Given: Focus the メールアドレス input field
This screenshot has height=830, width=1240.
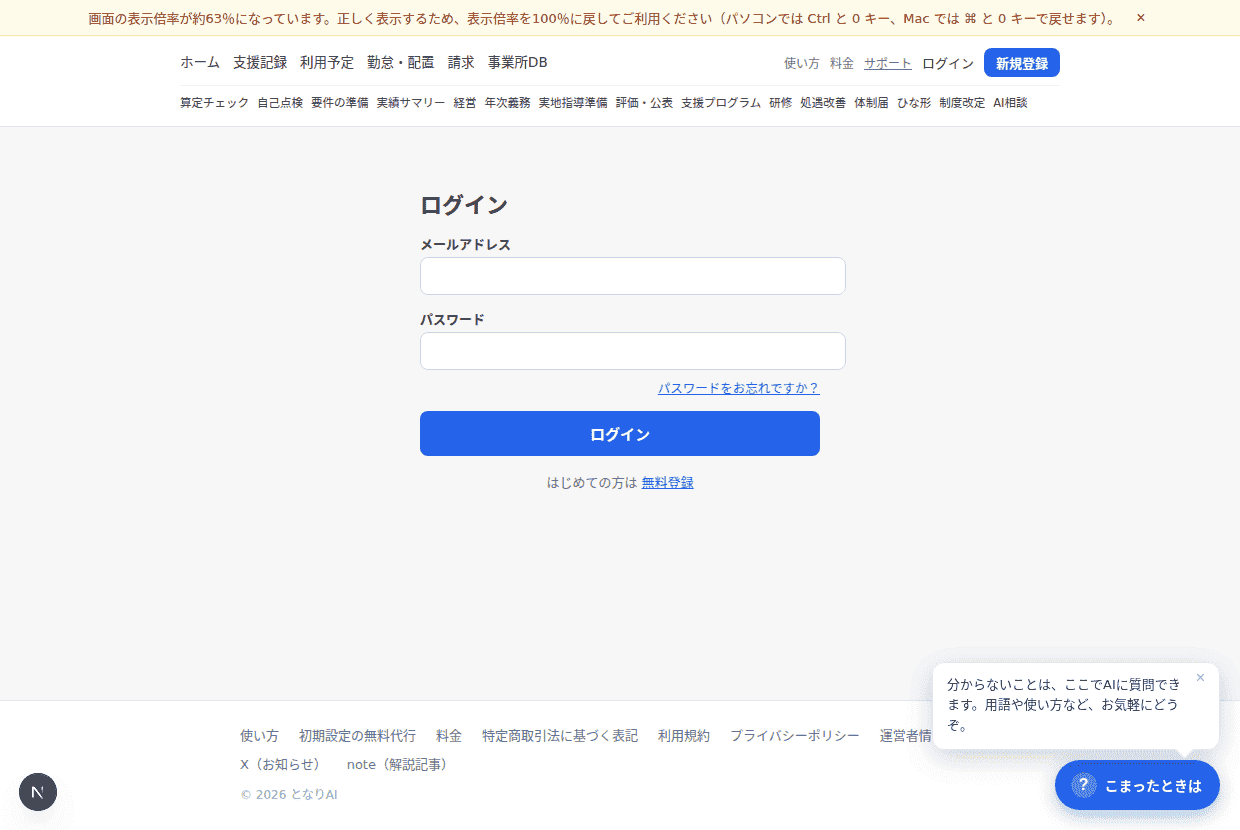Looking at the screenshot, I should pos(633,276).
